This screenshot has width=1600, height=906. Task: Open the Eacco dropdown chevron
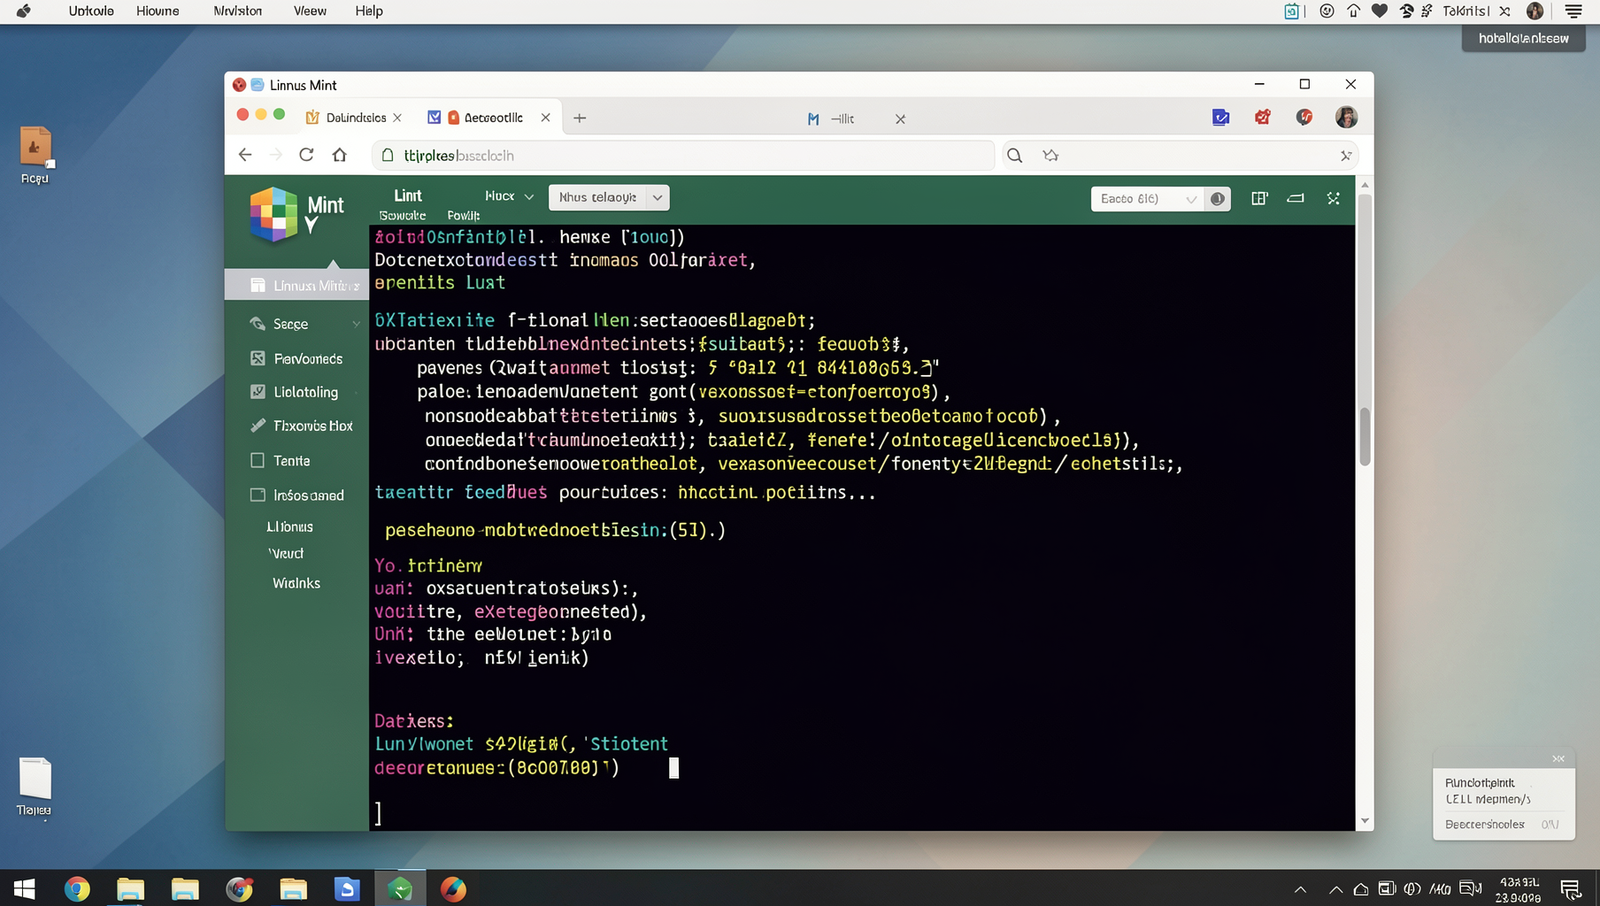tap(1190, 199)
